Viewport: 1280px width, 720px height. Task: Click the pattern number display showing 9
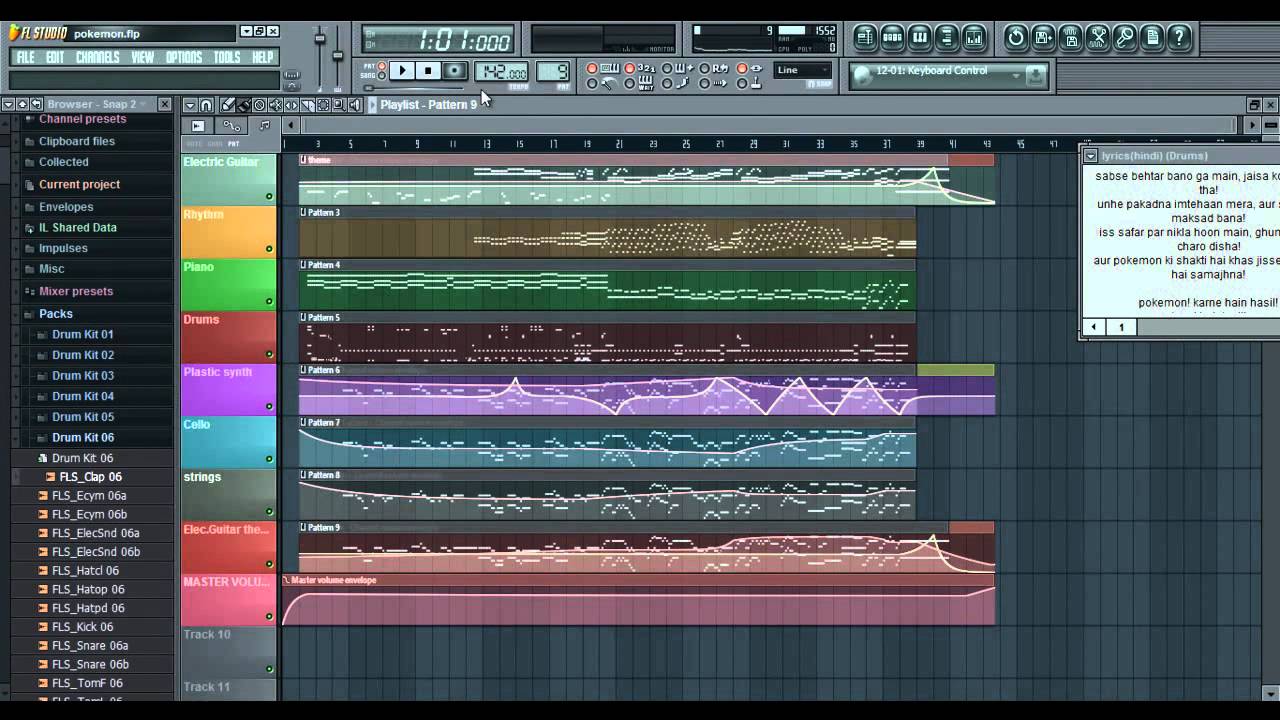tap(553, 72)
